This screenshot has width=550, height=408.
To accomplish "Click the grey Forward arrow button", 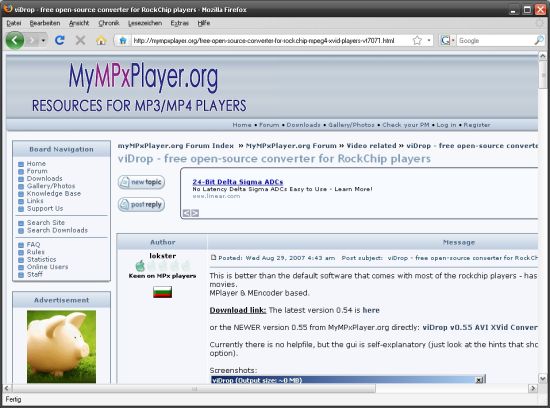I will pos(32,40).
